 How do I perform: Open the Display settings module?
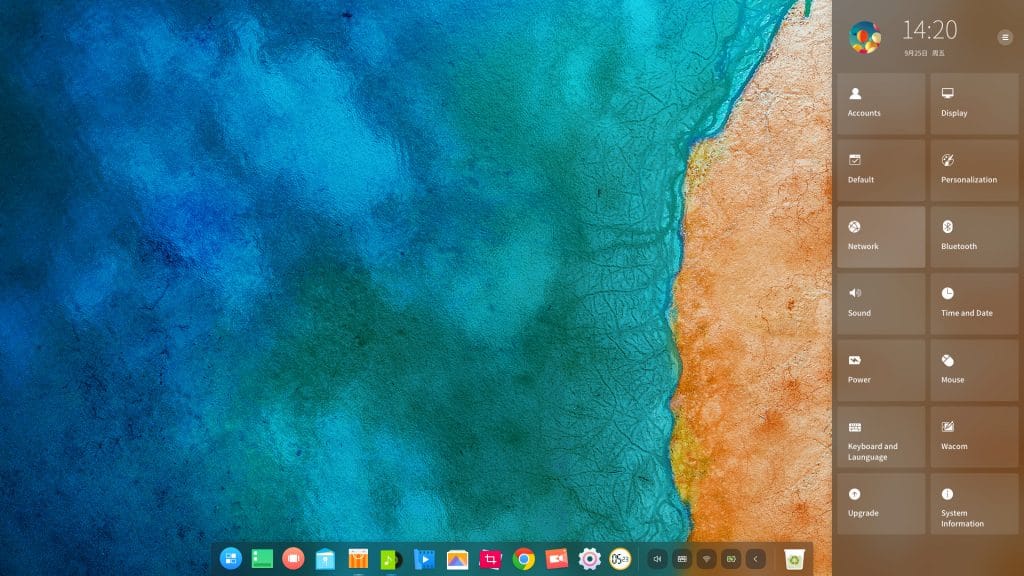pos(974,104)
